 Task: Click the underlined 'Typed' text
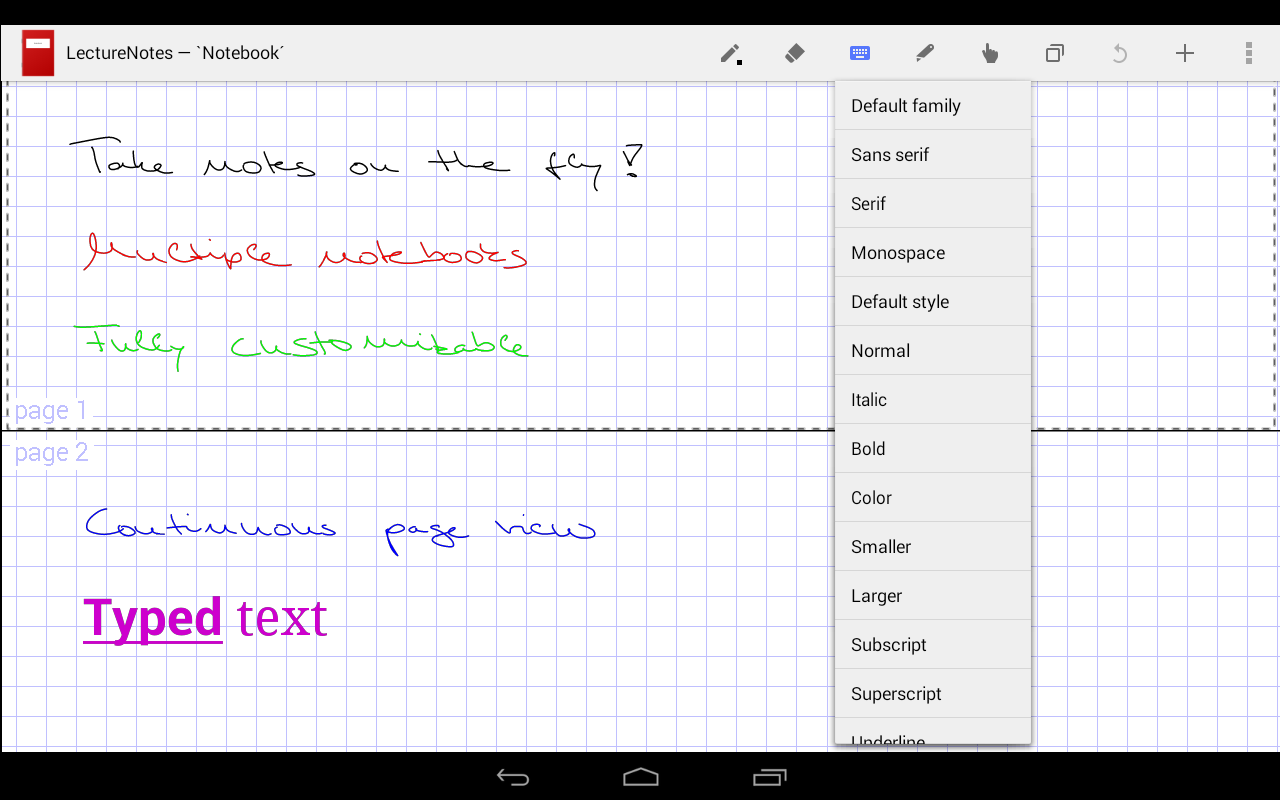point(153,620)
